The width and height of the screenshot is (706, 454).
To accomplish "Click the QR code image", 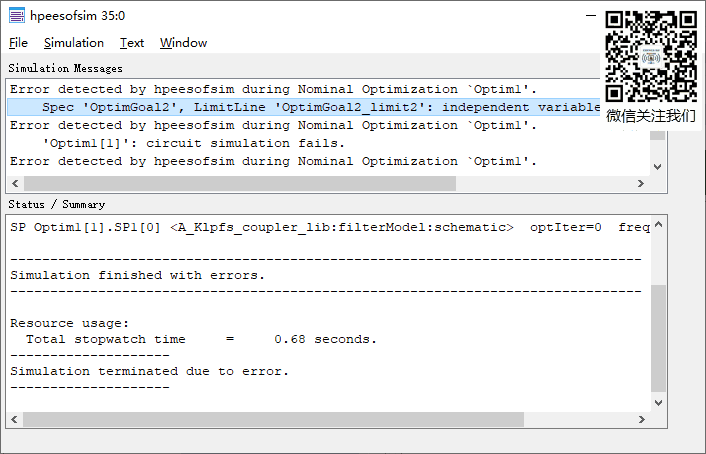I will coord(651,55).
